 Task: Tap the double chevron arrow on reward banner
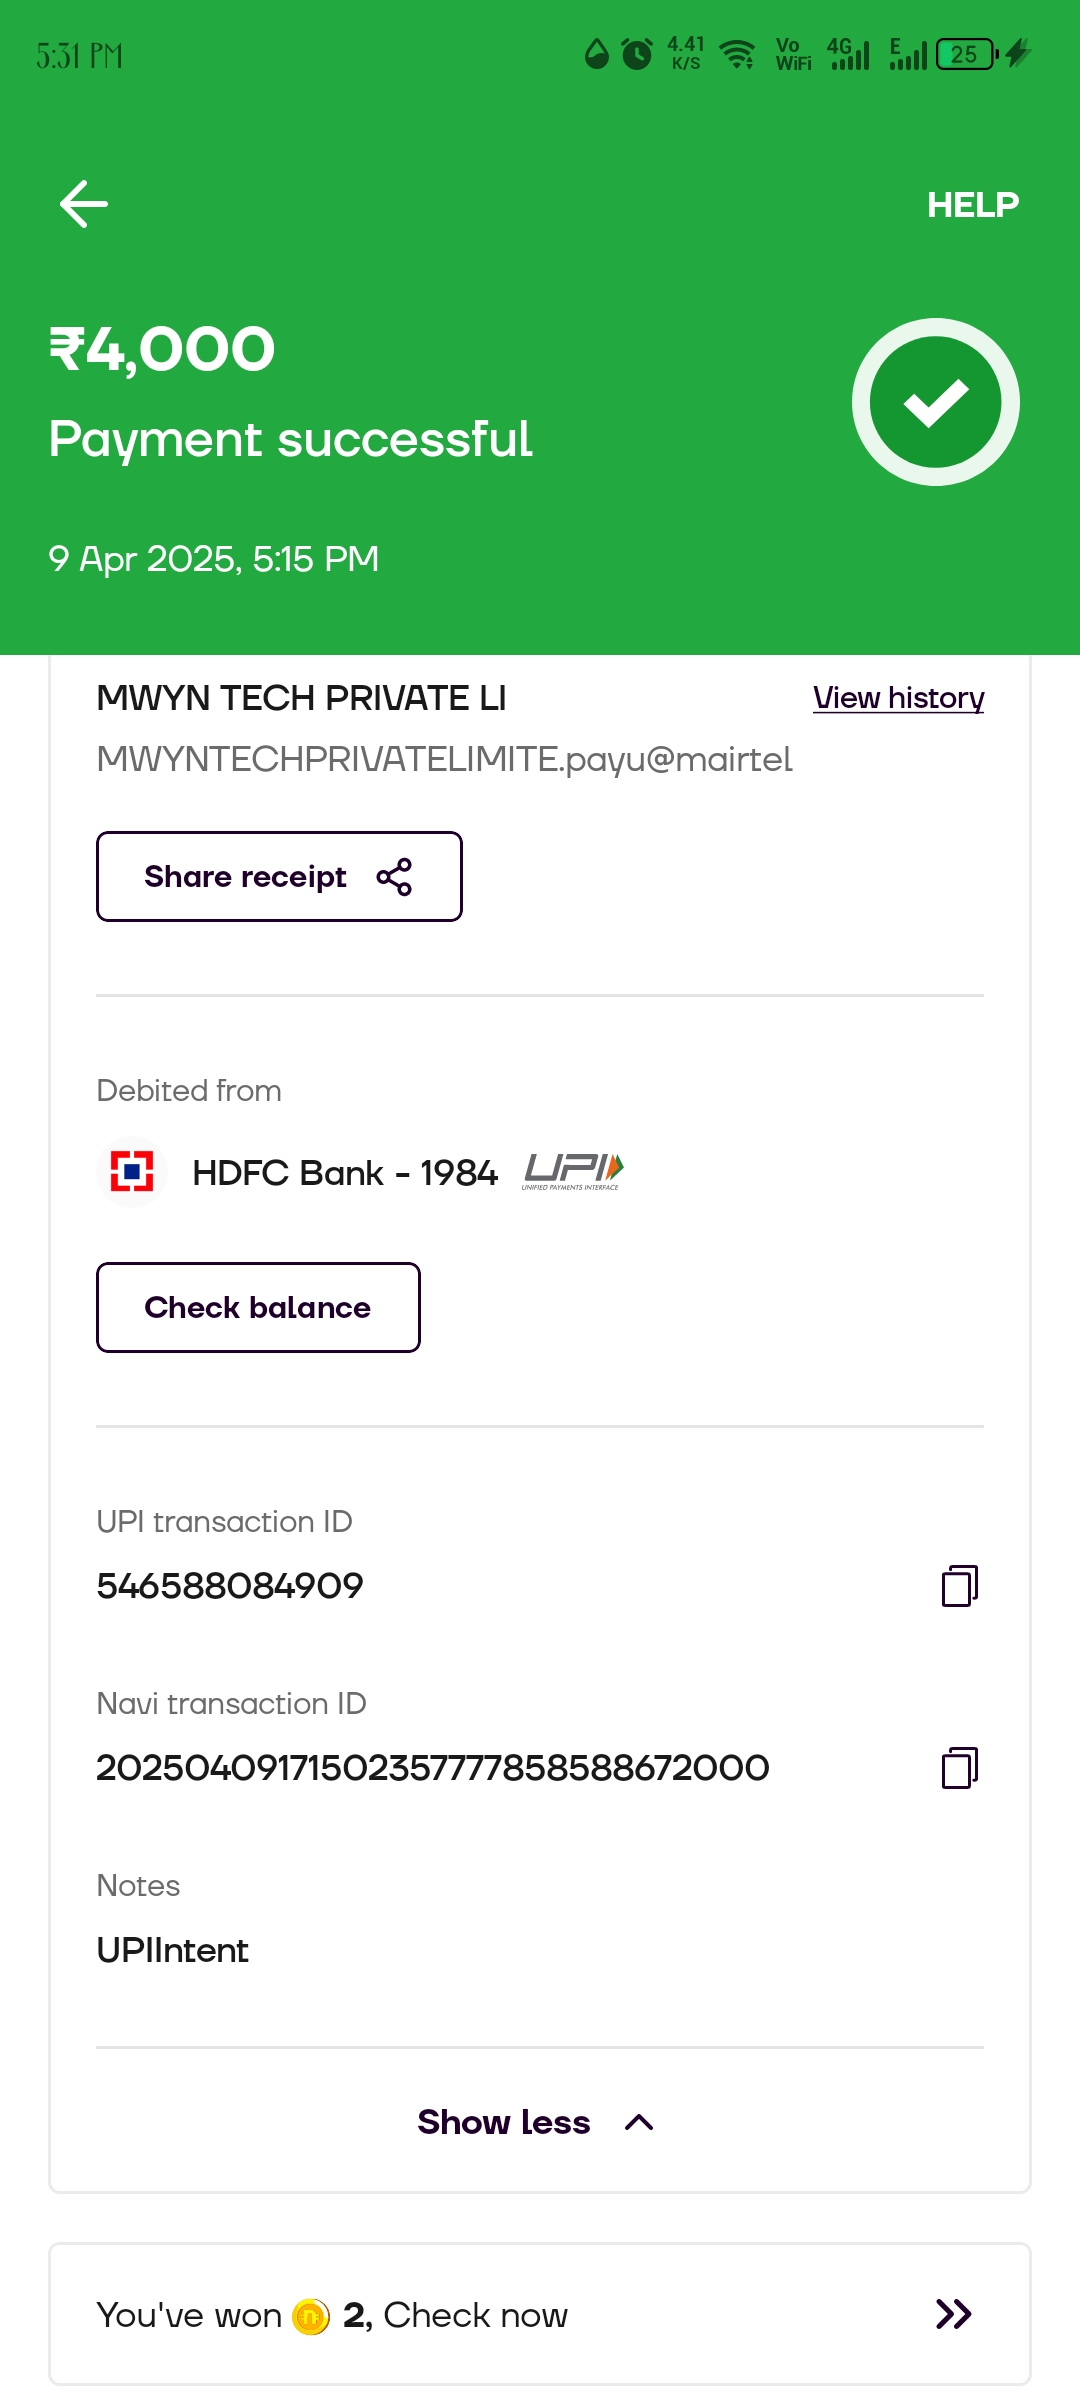click(x=953, y=2314)
